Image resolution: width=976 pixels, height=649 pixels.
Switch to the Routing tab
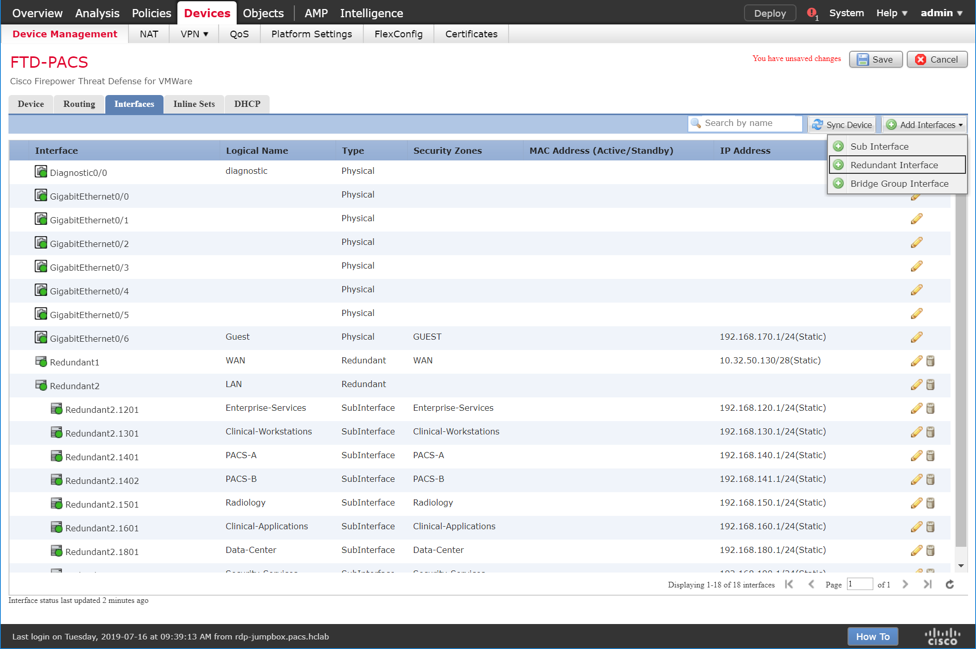coord(79,104)
